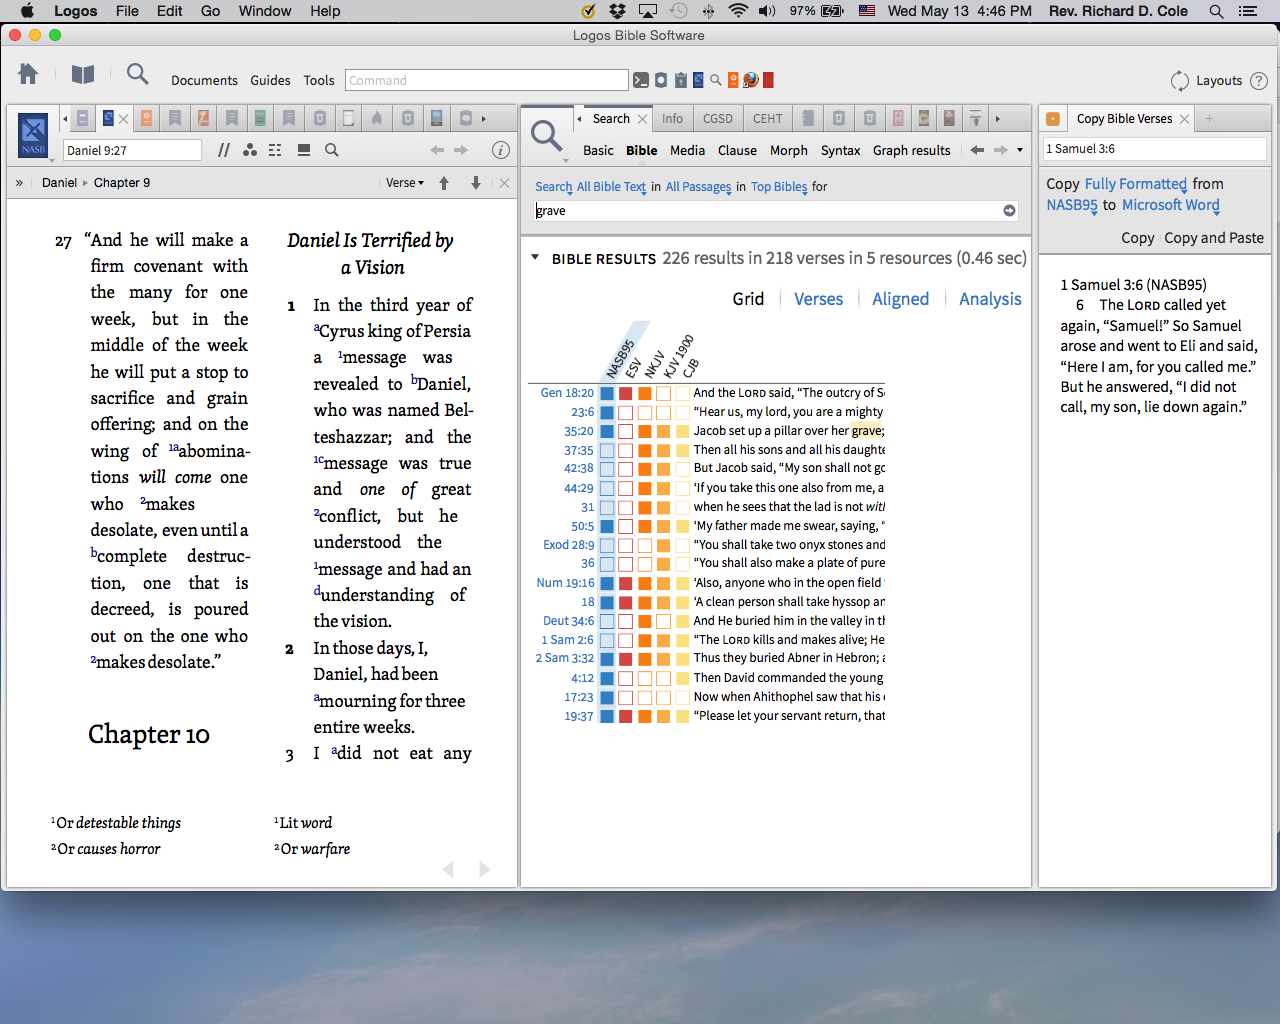Click the large magnifier icon of Search panel
The width and height of the screenshot is (1280, 1024).
coord(547,136)
